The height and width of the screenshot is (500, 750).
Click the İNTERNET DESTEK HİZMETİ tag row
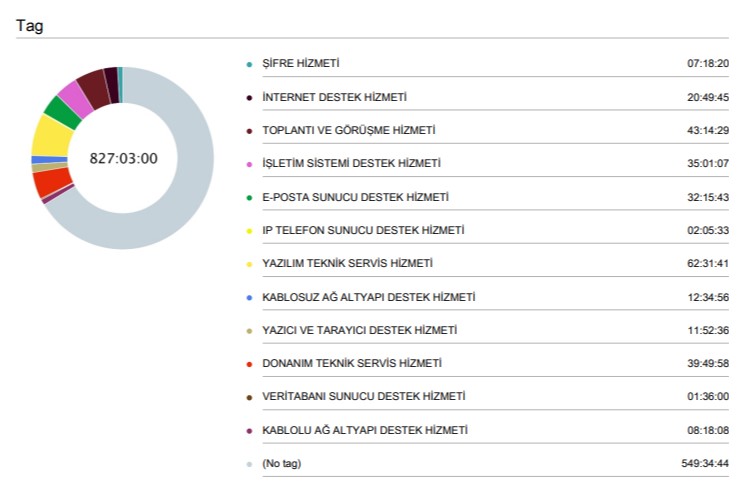point(487,97)
